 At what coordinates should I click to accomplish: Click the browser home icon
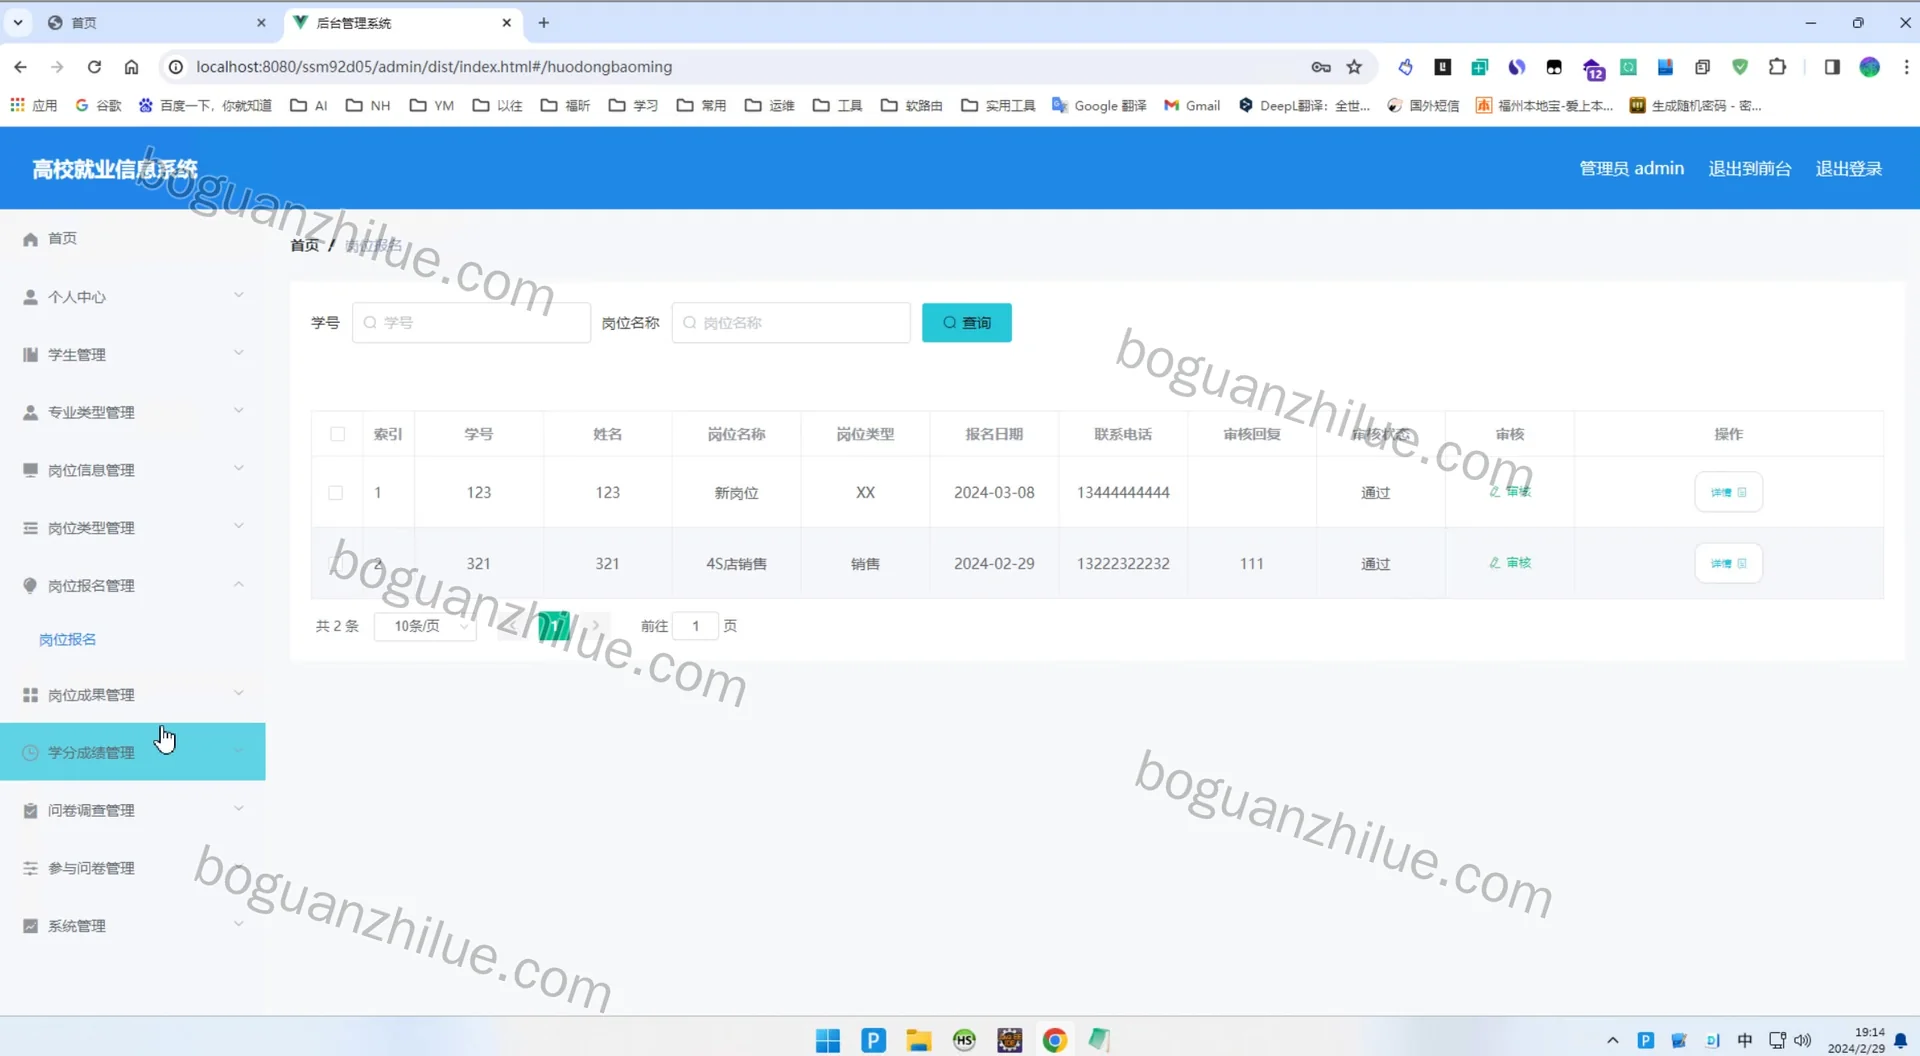click(x=131, y=67)
